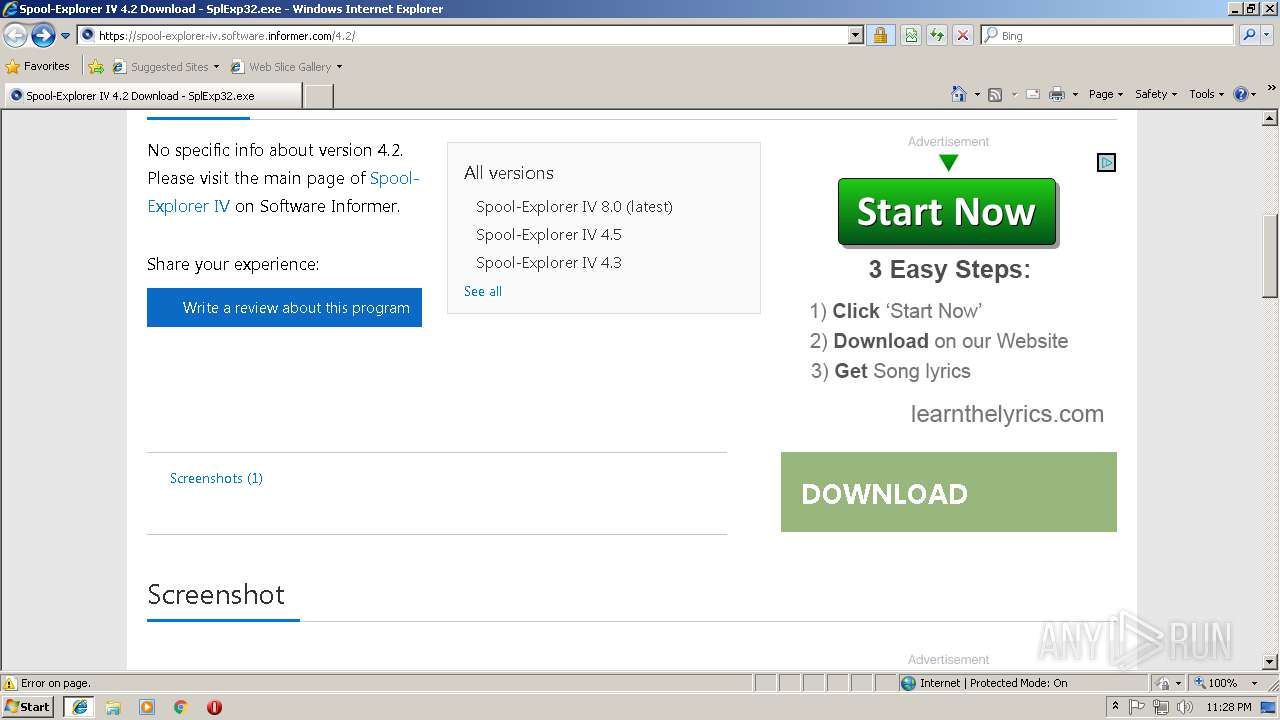
Task: Click the network tray icon
Action: [1161, 707]
